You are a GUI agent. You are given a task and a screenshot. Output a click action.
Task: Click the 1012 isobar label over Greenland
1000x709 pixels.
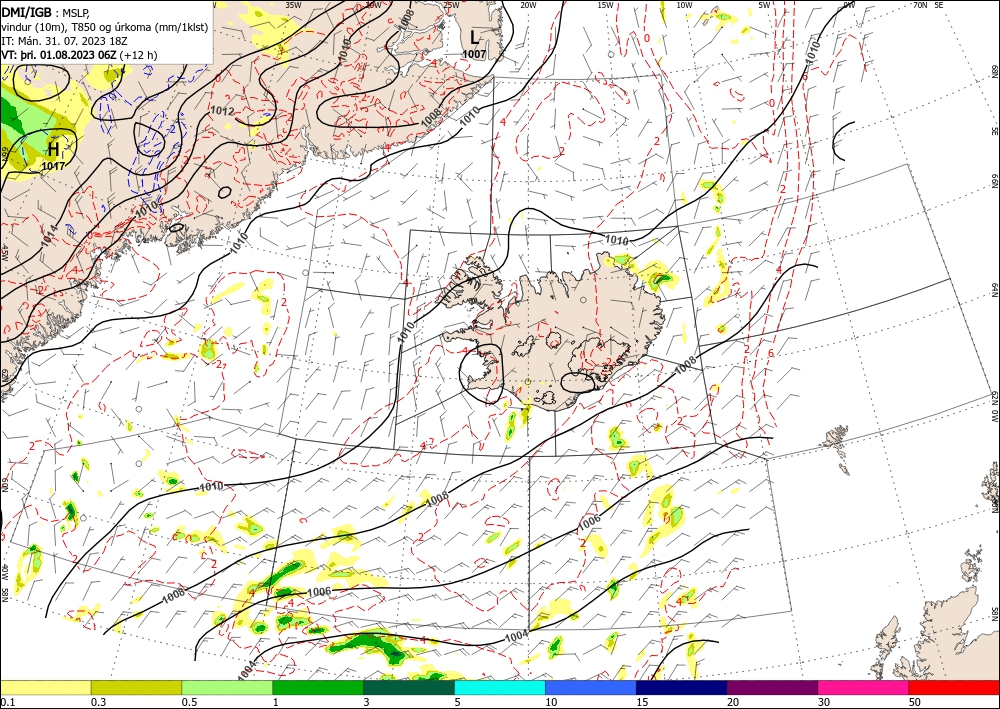222,111
